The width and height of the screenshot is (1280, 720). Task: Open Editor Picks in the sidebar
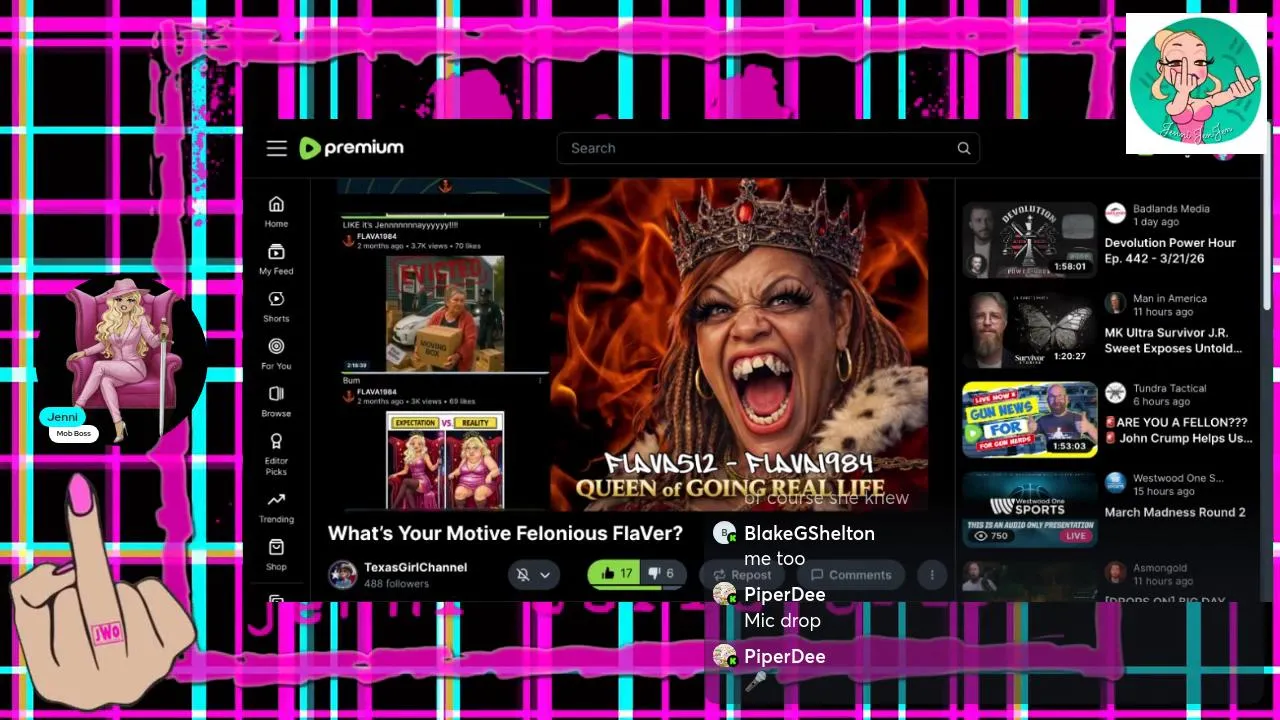click(276, 454)
